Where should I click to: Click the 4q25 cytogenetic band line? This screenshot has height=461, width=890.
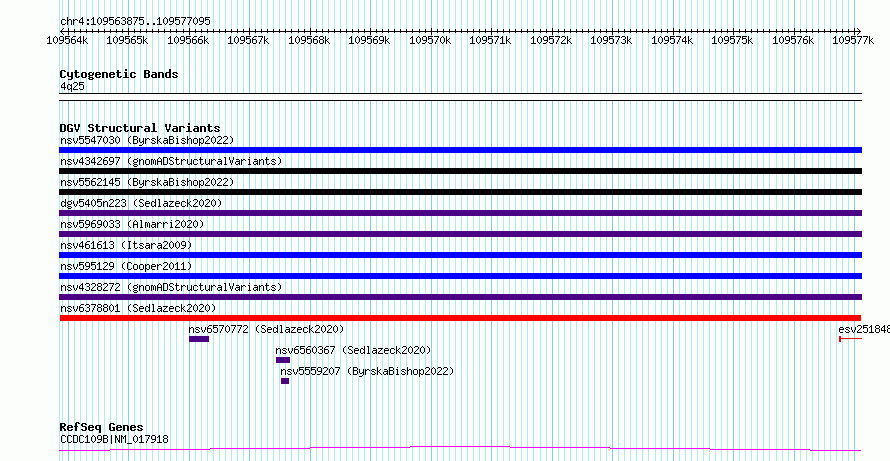(460, 97)
